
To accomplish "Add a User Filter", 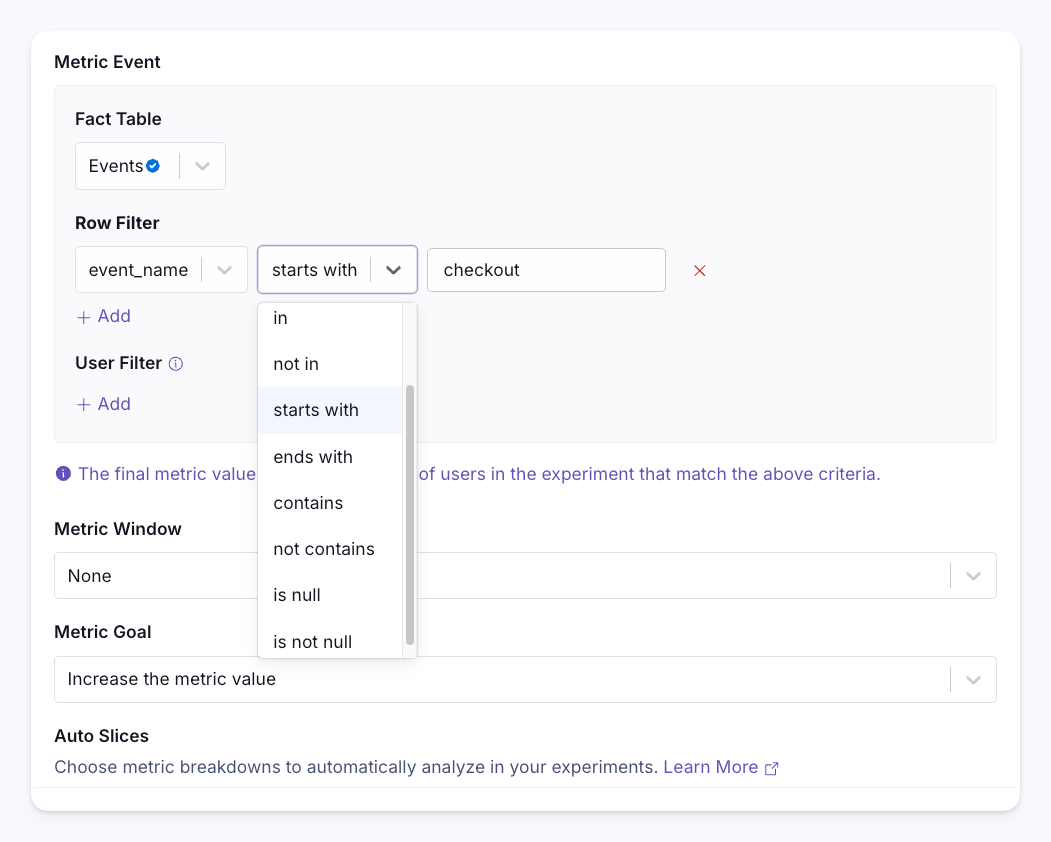I will (x=104, y=404).
